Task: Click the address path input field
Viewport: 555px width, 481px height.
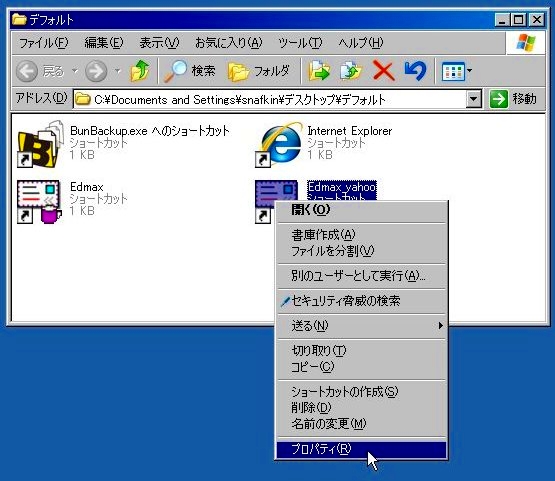Action: click(x=270, y=99)
